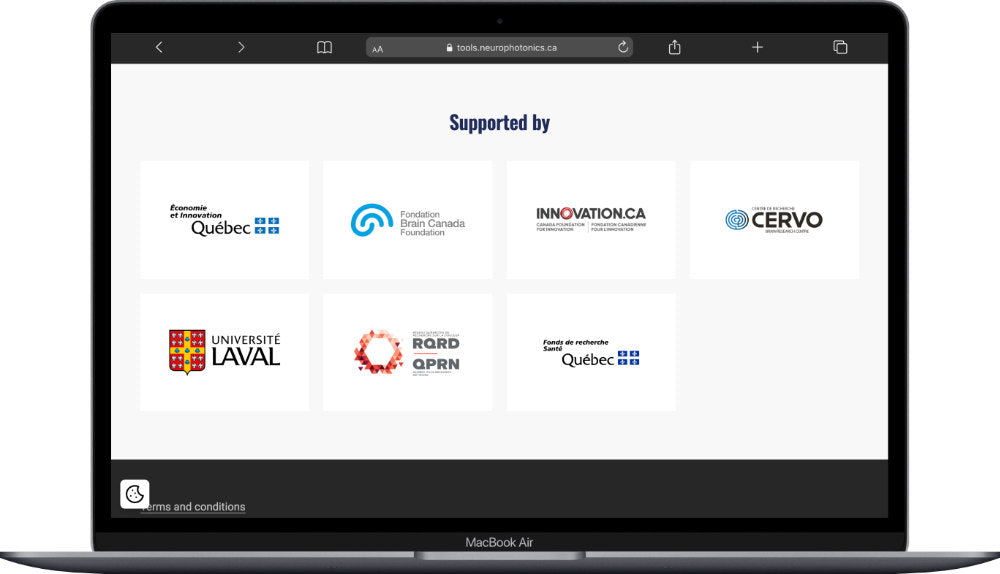Select Fonds de recherche Santé Québec logo
The image size is (1000, 574).
[x=591, y=352]
